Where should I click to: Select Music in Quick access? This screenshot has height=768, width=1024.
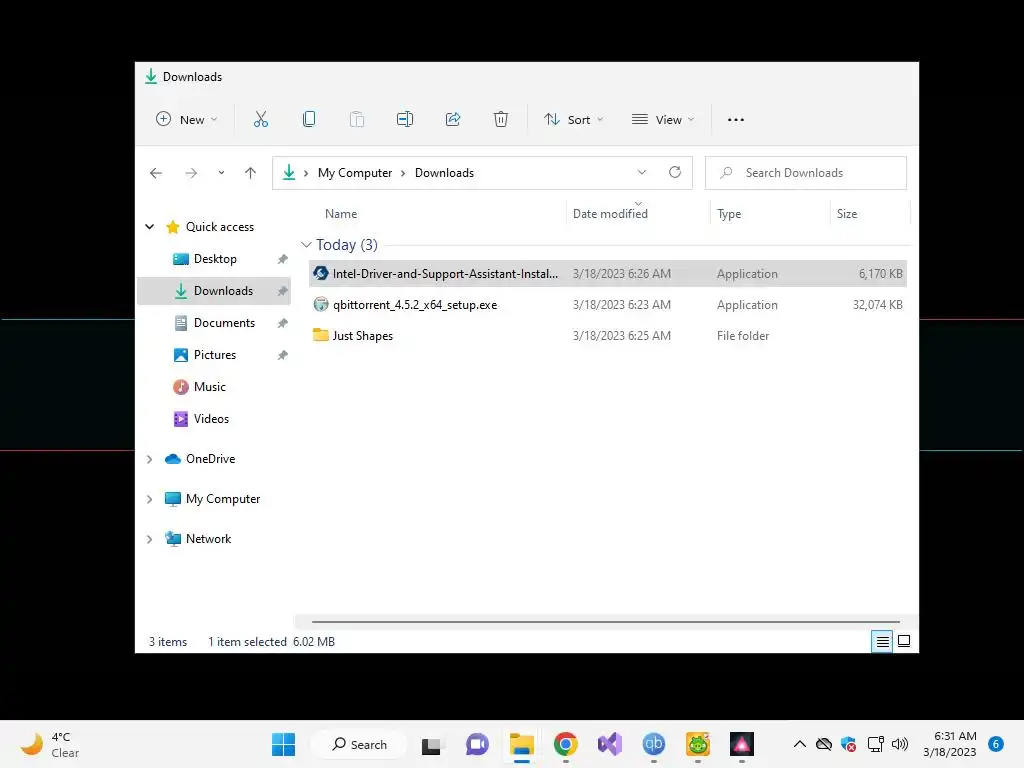point(214,387)
